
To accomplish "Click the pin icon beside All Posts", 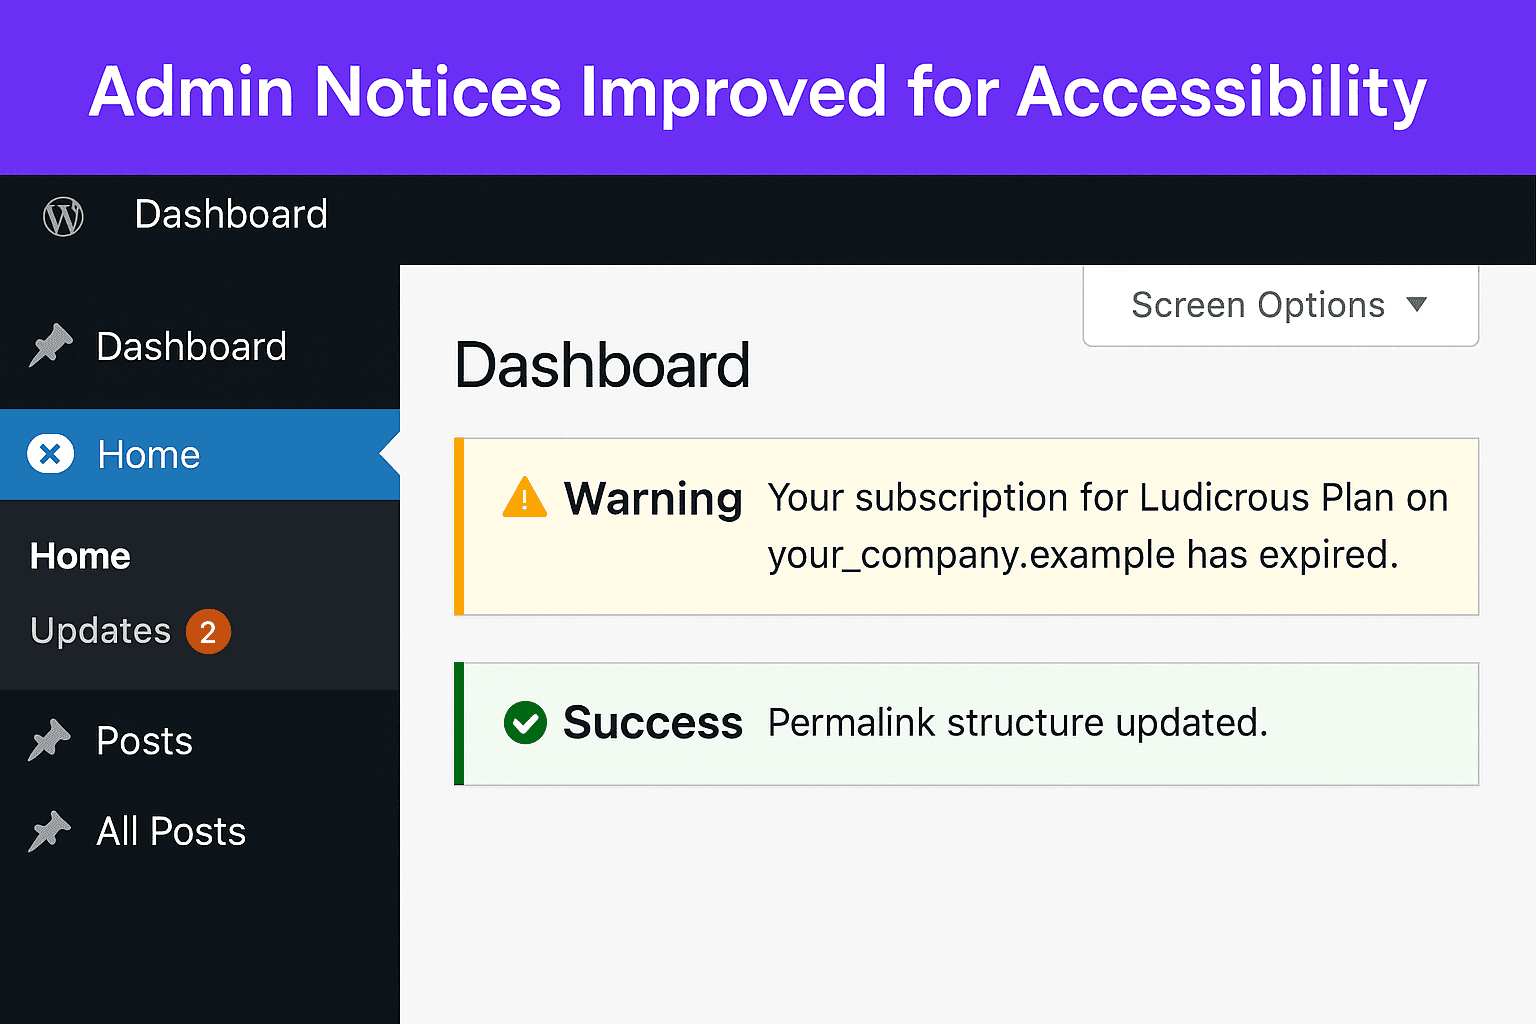I will [50, 831].
